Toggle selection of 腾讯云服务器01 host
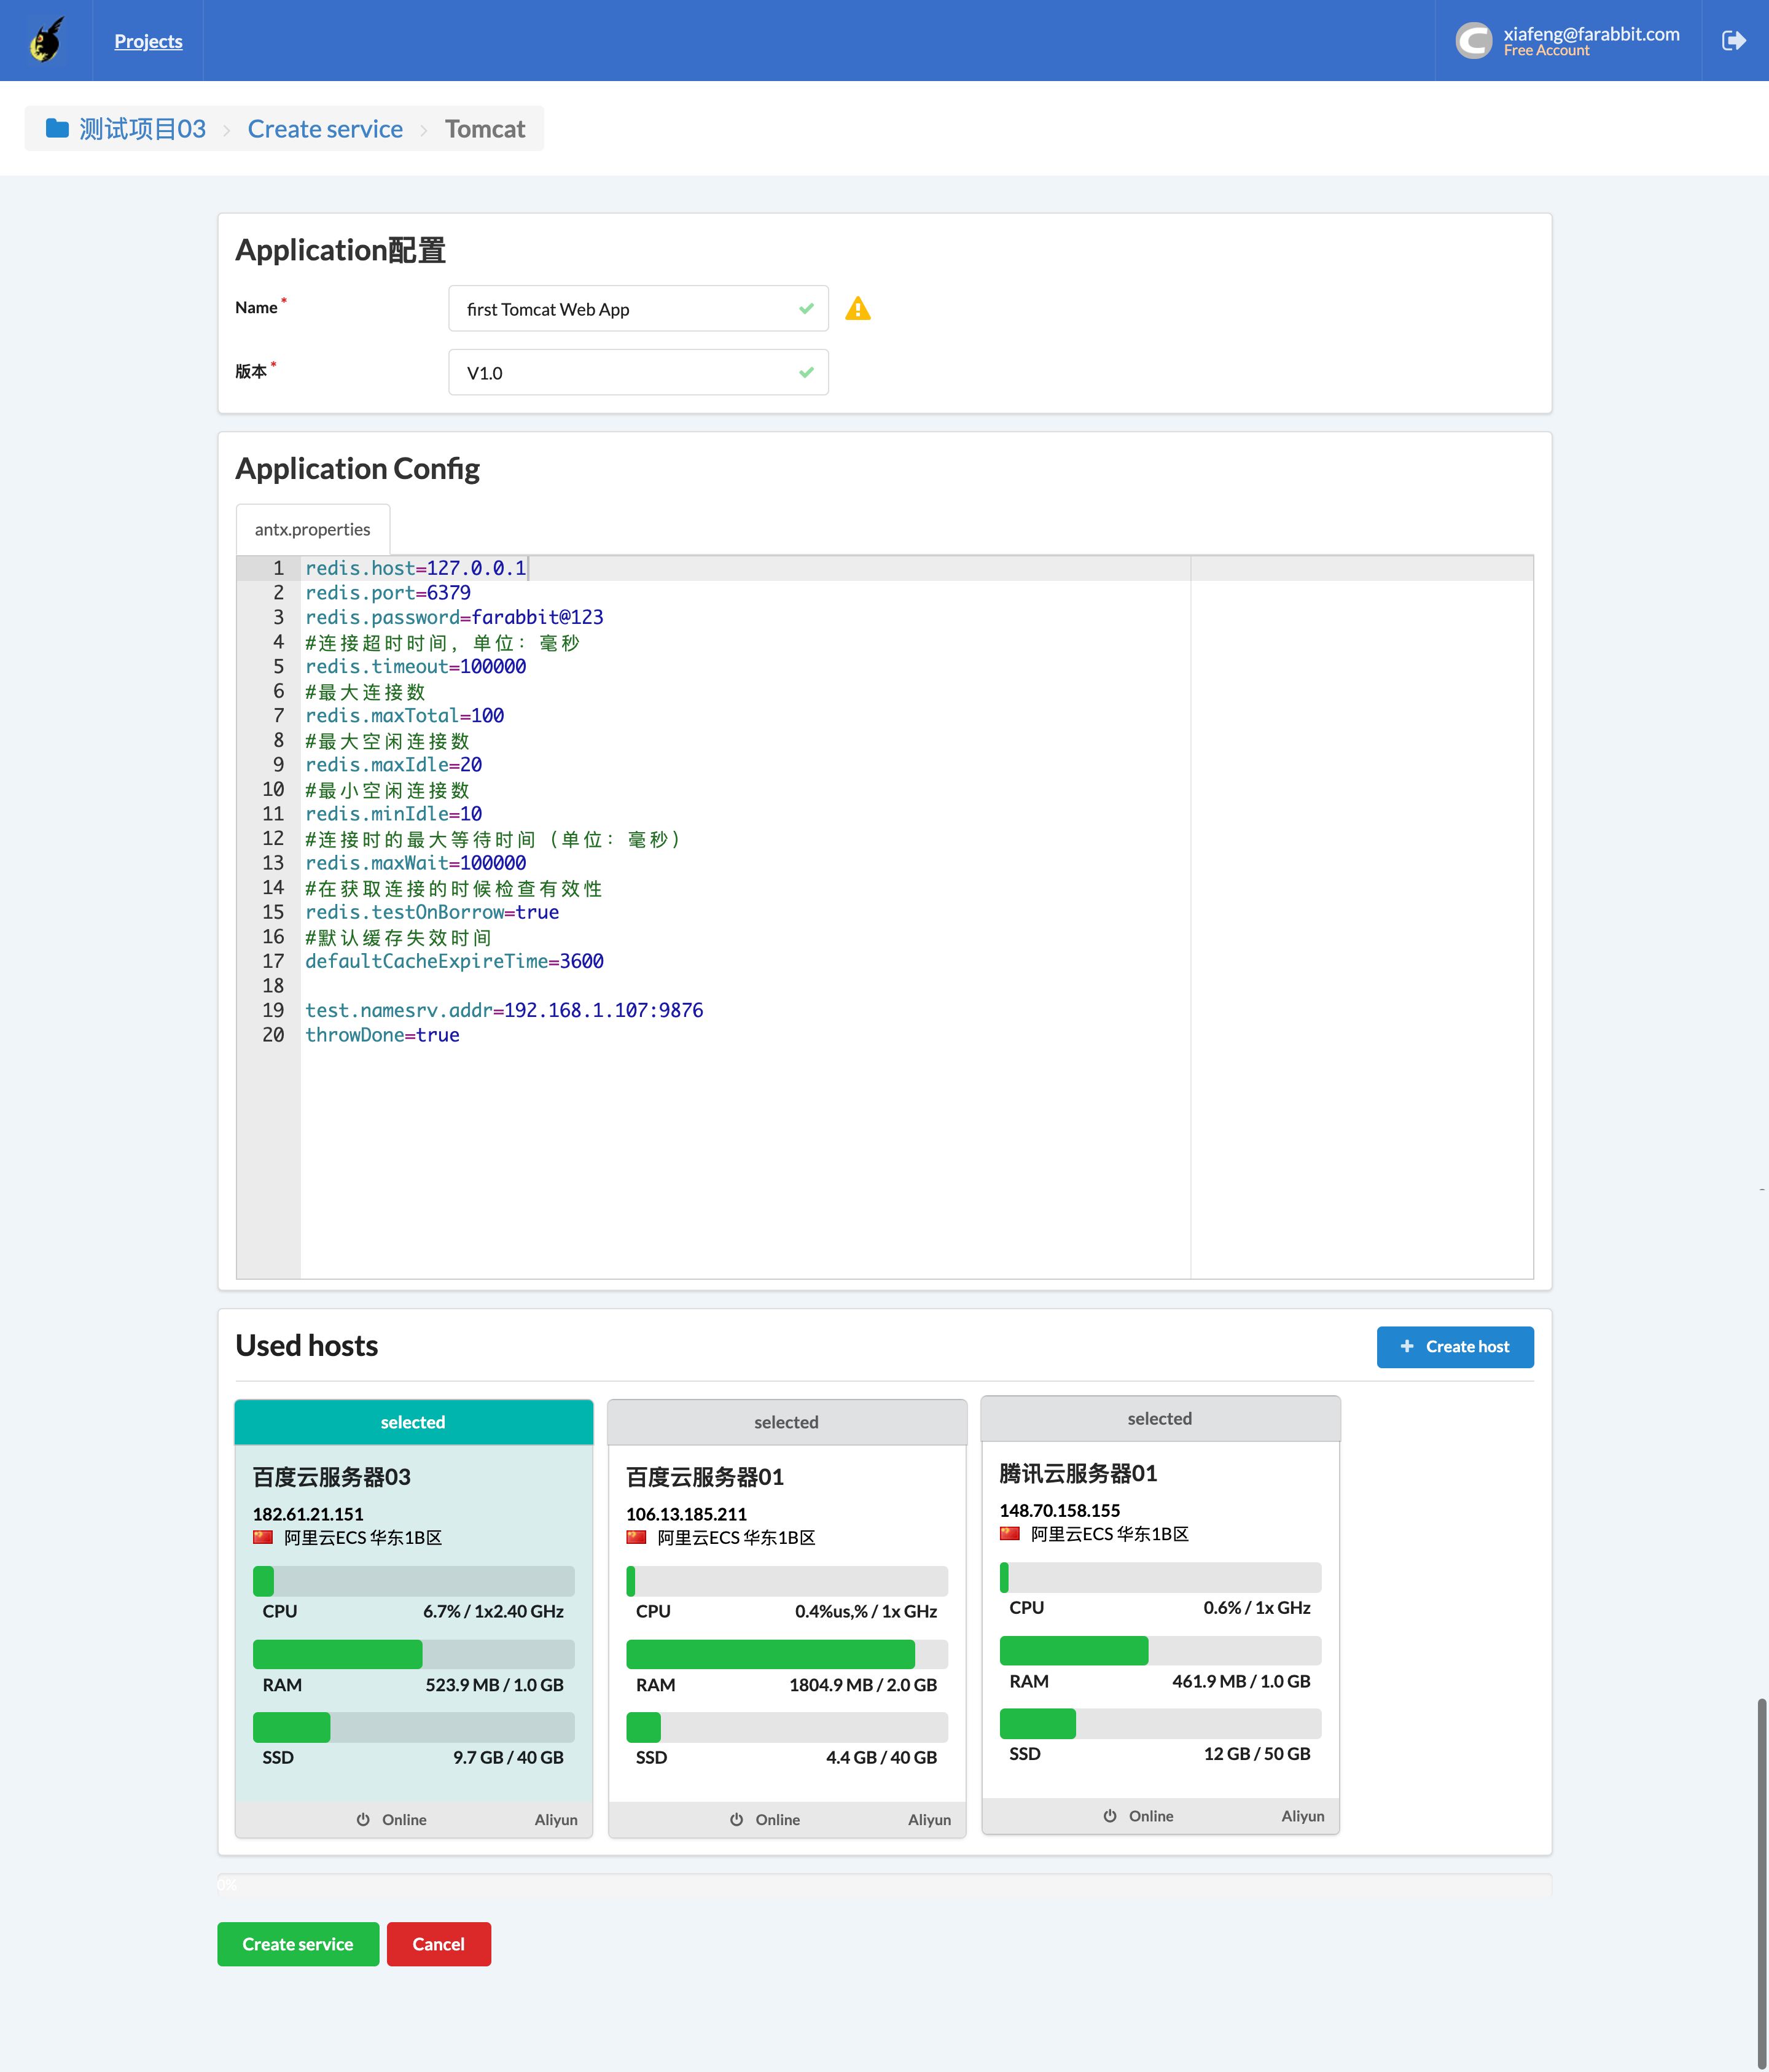Viewport: 1769px width, 2072px height. click(1160, 1418)
